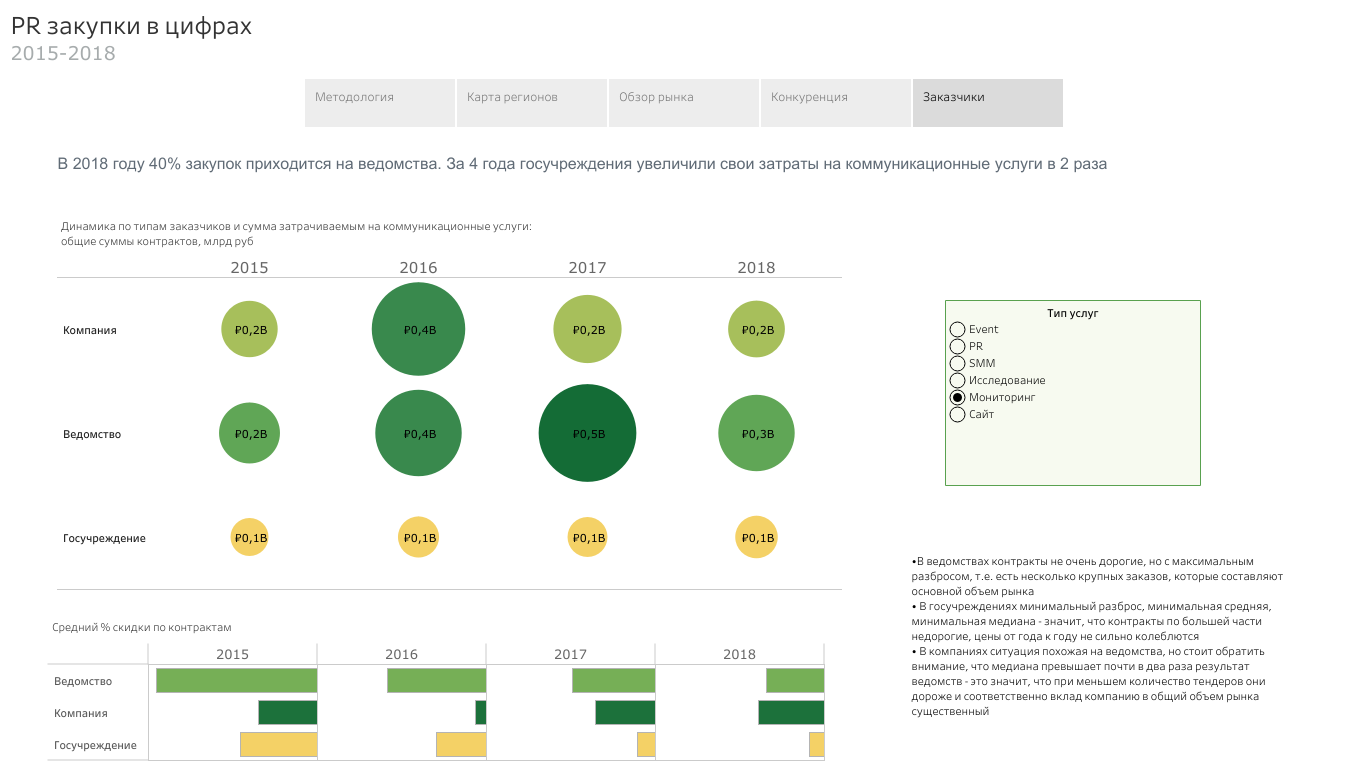Viewport: 1365px width, 767px height.
Task: Select the Event radio option
Action: coord(957,329)
